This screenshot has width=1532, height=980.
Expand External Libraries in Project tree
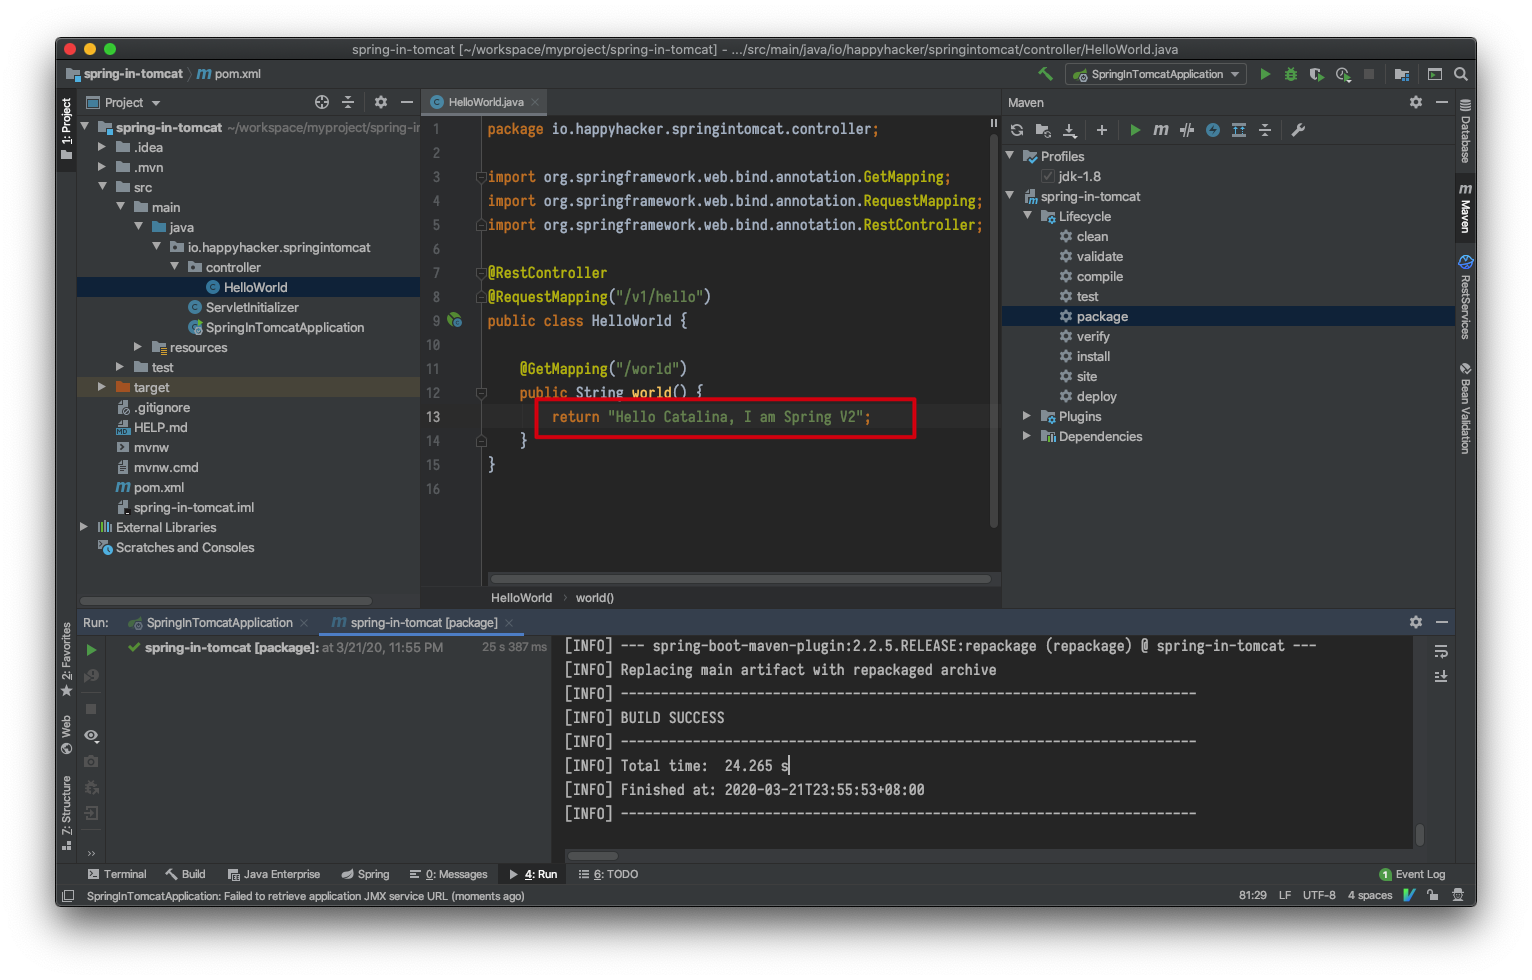[84, 527]
